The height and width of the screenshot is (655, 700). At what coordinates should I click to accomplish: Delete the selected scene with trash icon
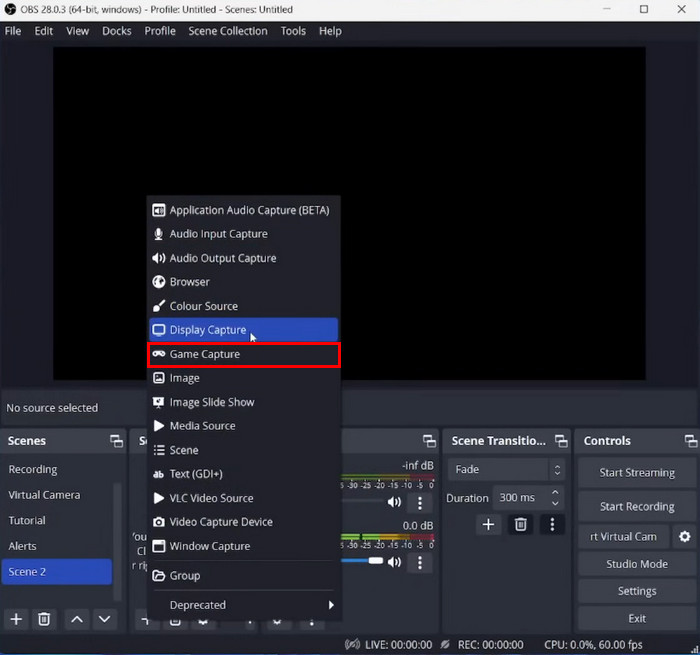click(x=44, y=619)
